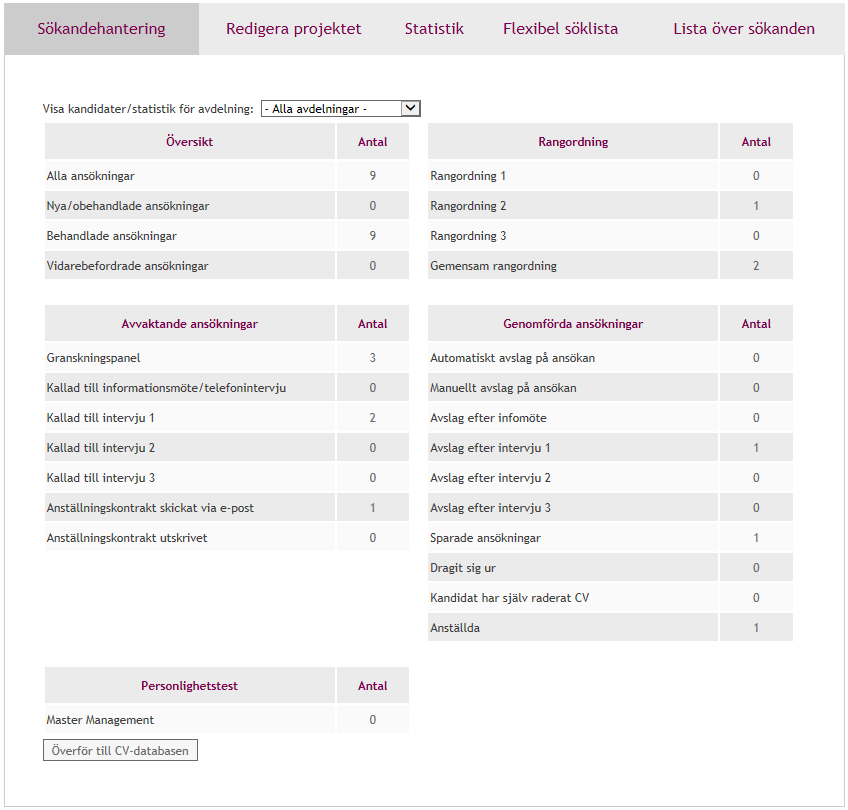Select the Lista över sökanden tab
Viewport: 848px width, 810px height.
click(x=744, y=29)
